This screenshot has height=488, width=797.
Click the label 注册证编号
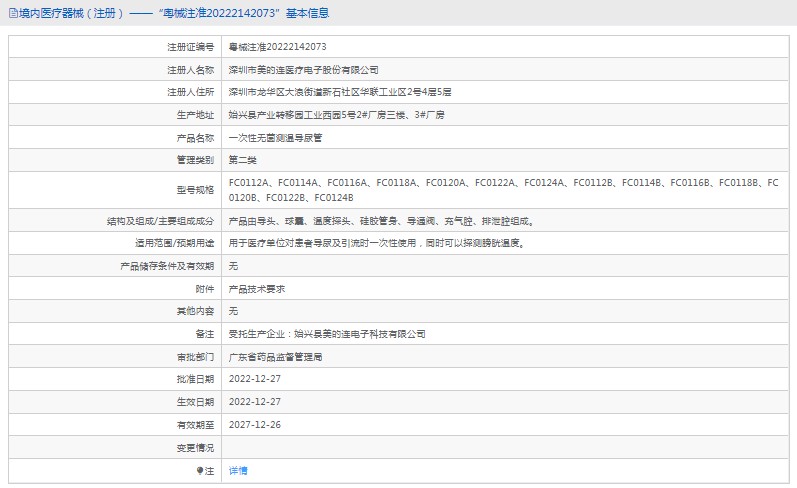pos(191,47)
